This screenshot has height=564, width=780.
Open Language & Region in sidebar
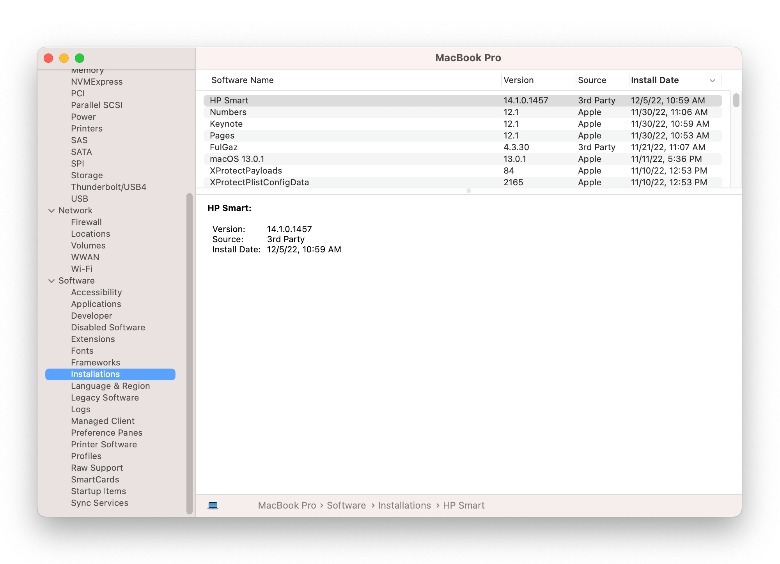point(110,386)
